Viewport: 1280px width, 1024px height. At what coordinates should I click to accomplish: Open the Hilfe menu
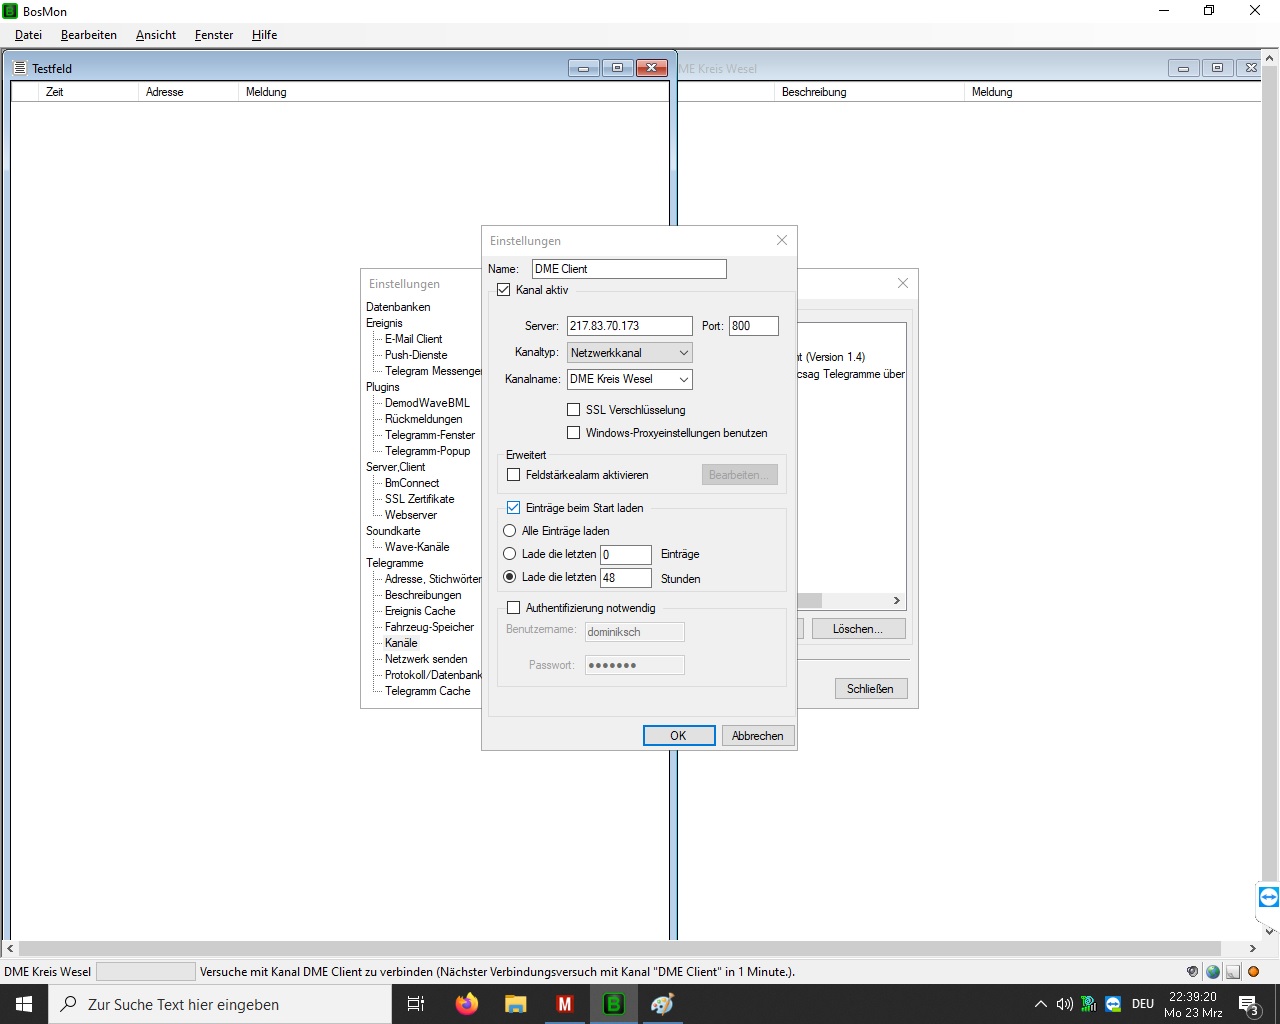[265, 35]
